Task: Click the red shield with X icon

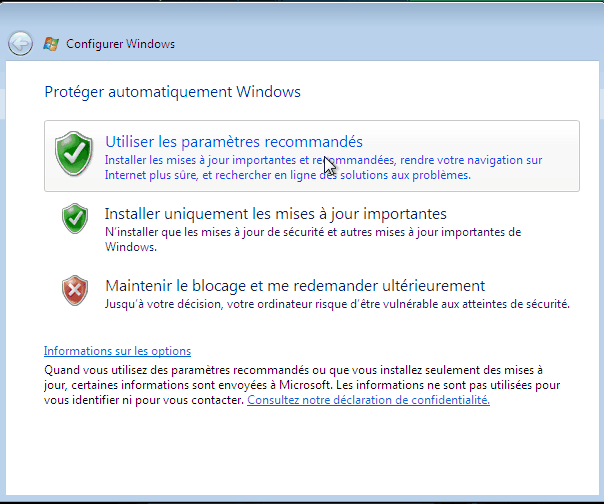Action: [x=75, y=290]
